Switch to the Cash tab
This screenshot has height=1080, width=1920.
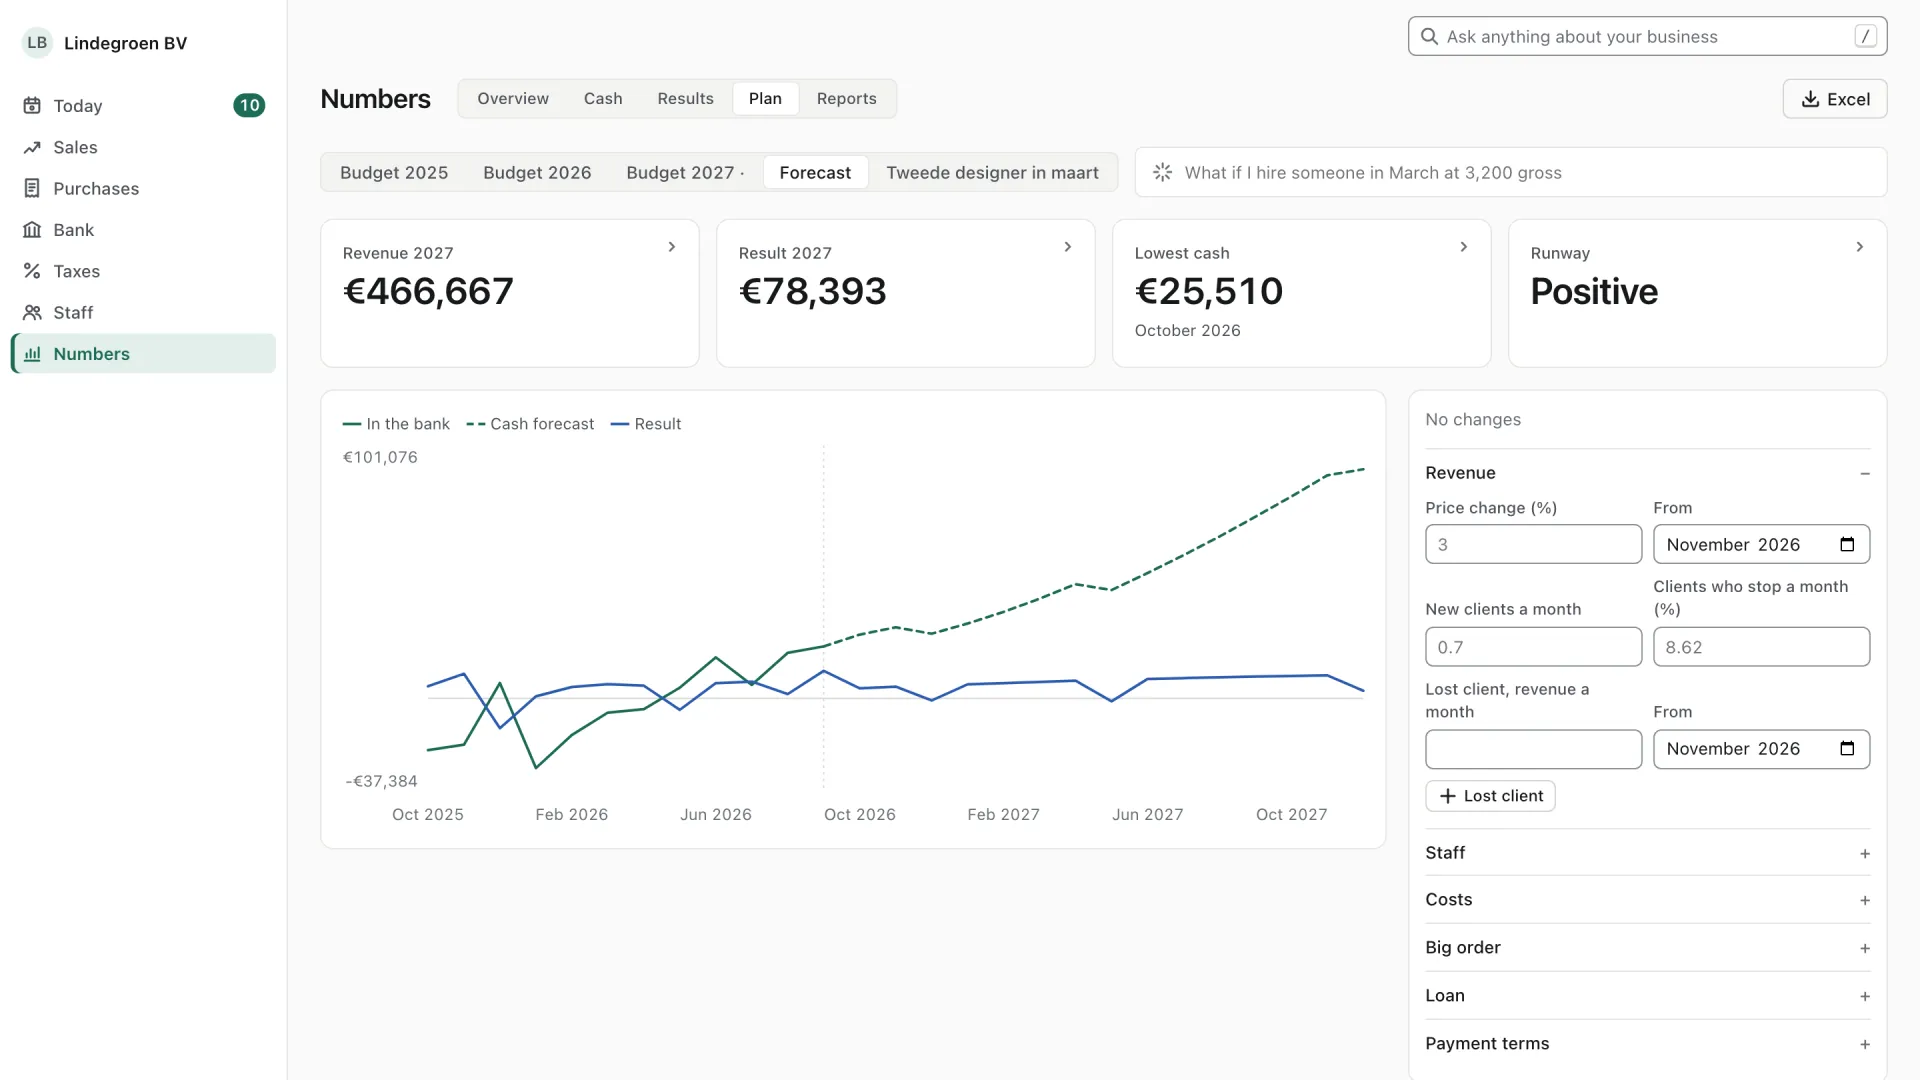(x=603, y=99)
